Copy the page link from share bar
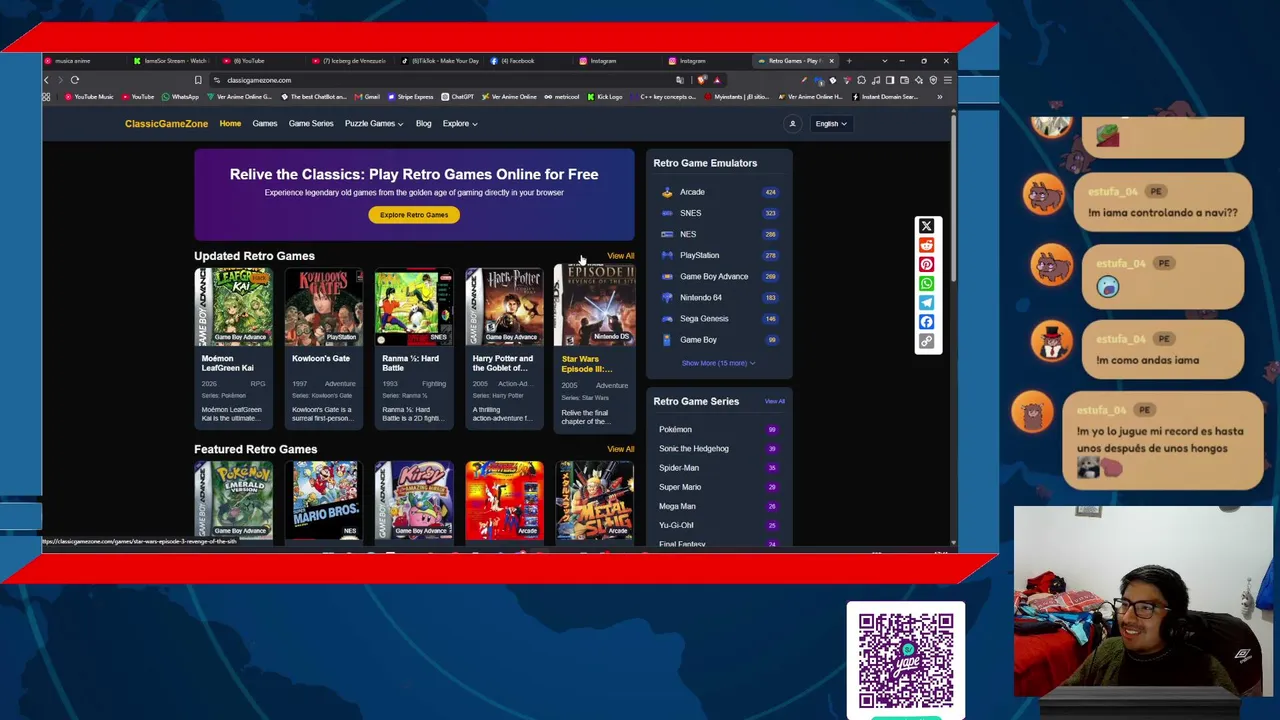The height and width of the screenshot is (720, 1280). tap(926, 342)
